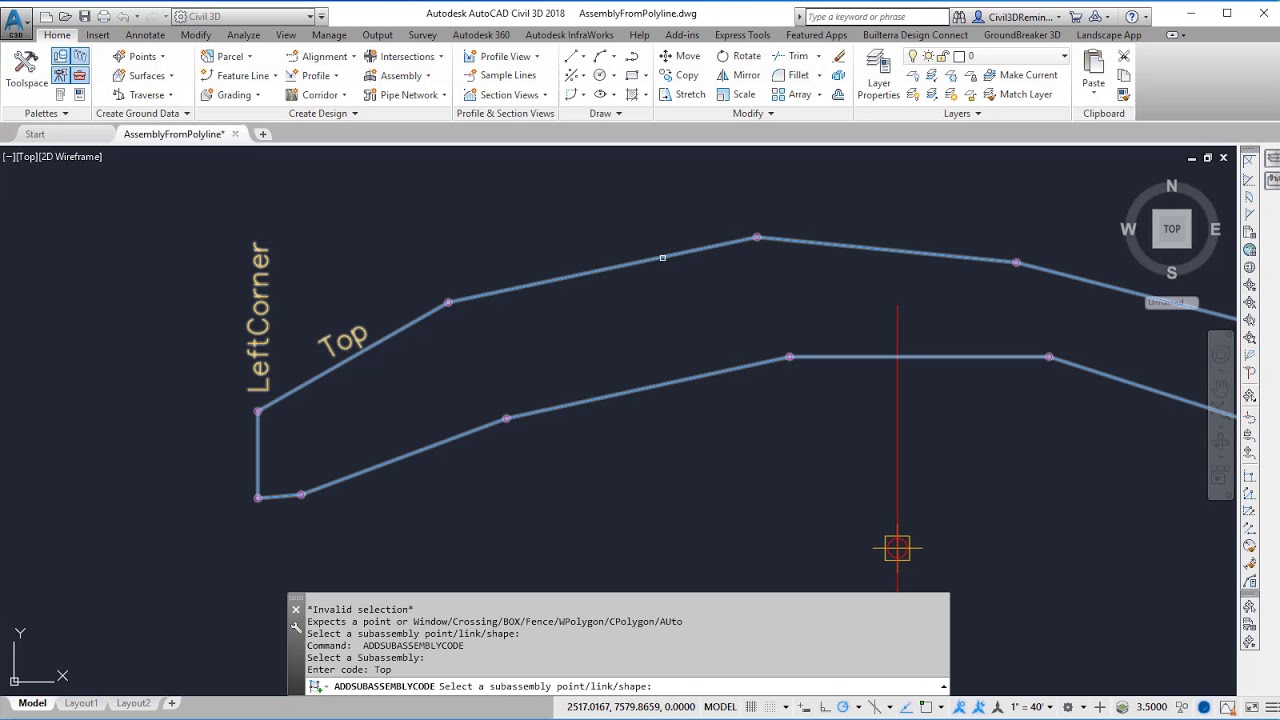1280x720 pixels.
Task: Click the Plot printer icon
Action: click(x=104, y=16)
